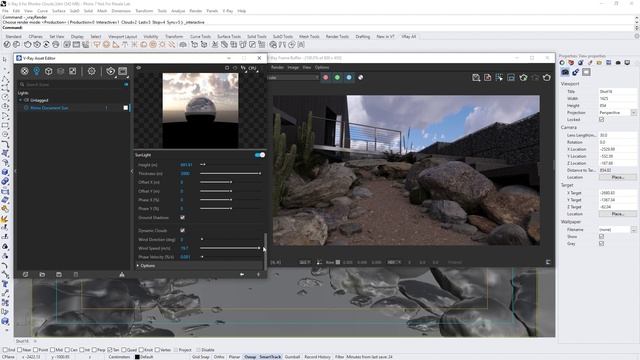The image size is (640, 360).
Task: Enable the Near osnap checkbox
Action: (20, 350)
